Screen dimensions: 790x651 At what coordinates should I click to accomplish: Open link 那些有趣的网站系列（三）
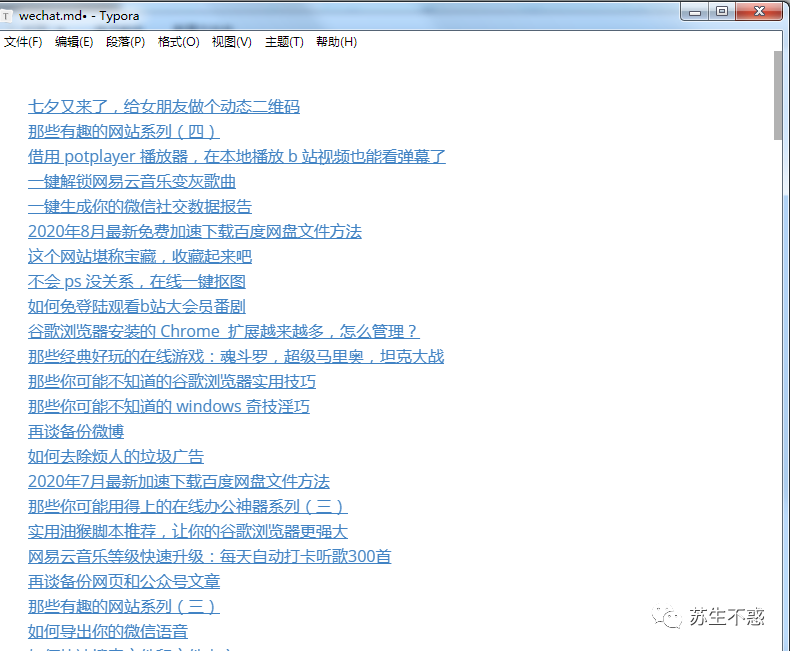coord(123,606)
